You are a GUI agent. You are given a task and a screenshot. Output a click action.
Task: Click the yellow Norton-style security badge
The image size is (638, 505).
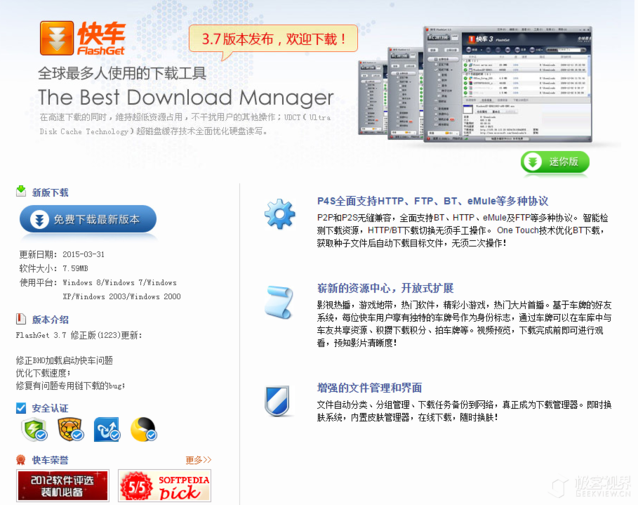click(144, 429)
